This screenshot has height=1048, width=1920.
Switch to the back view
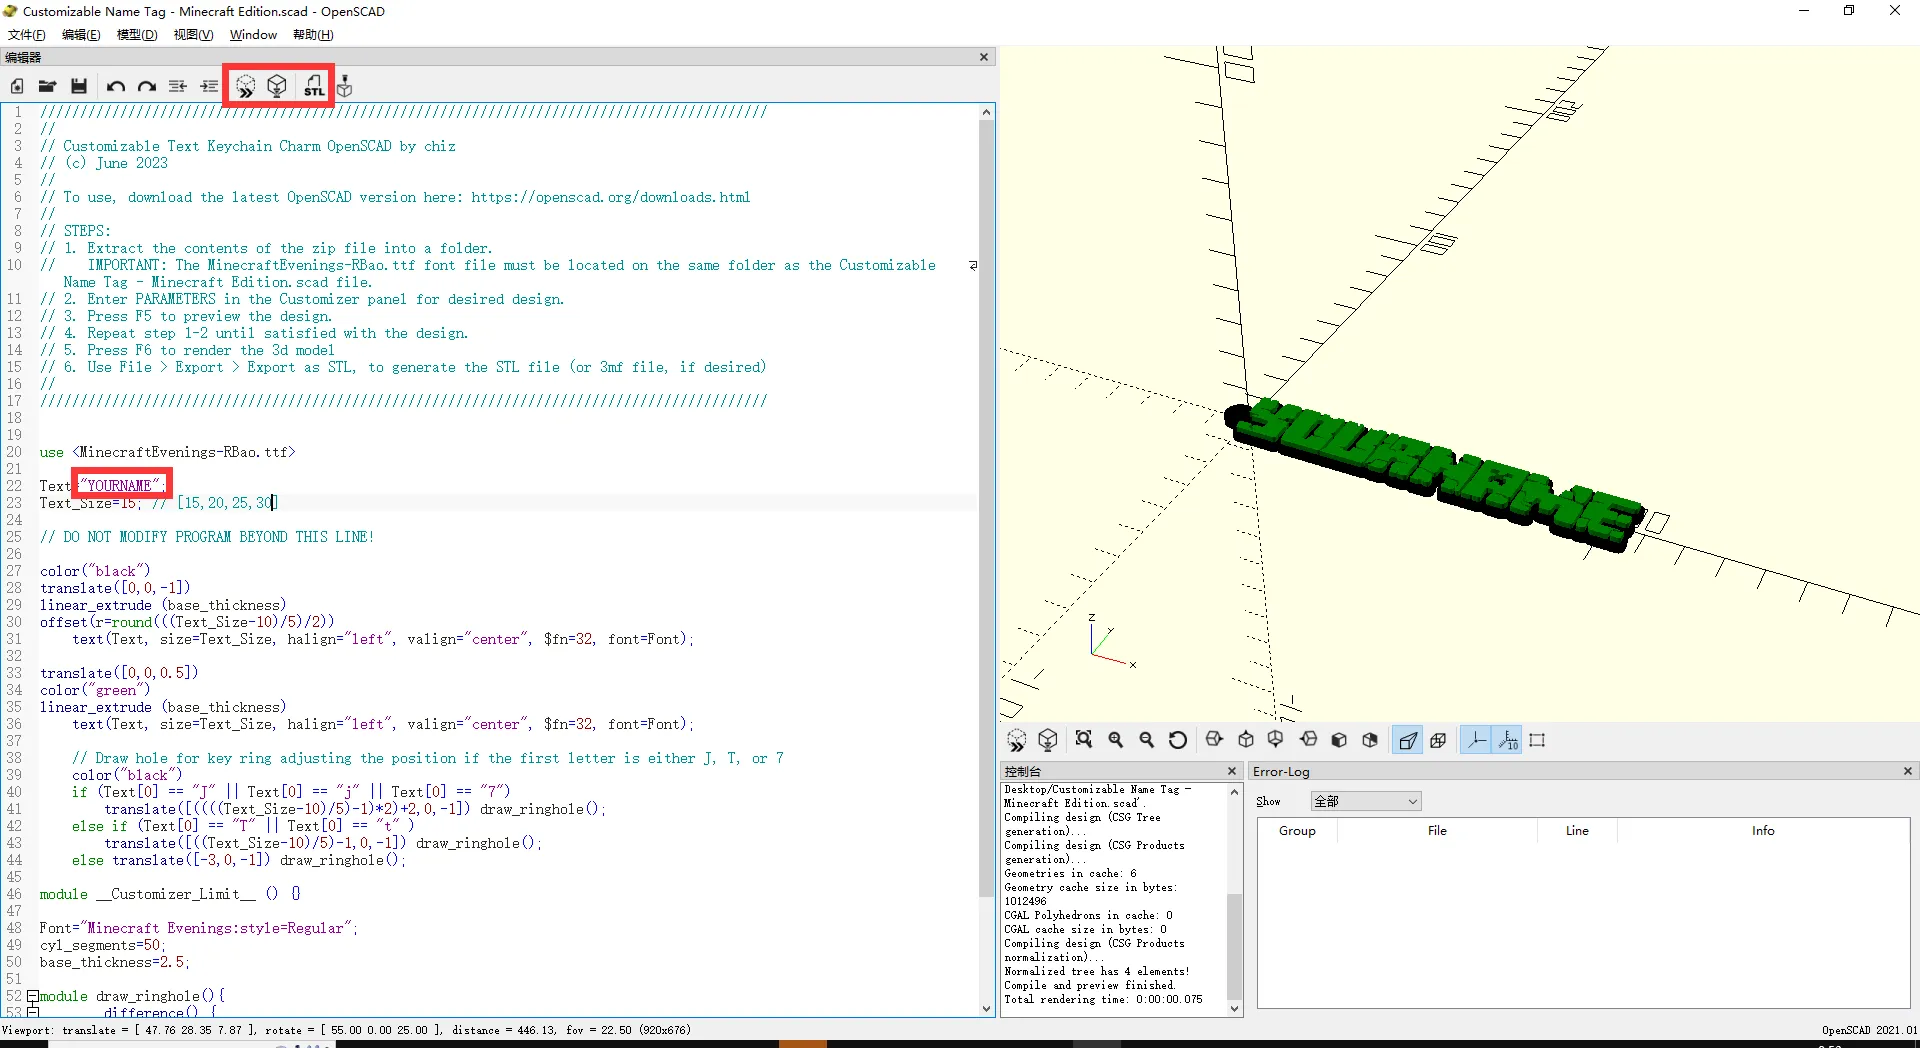(x=1370, y=740)
